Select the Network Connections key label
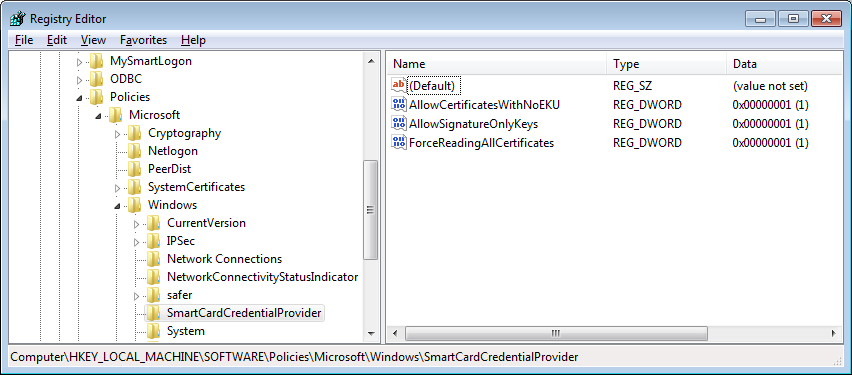Screen dimensions: 852x375 tap(224, 259)
